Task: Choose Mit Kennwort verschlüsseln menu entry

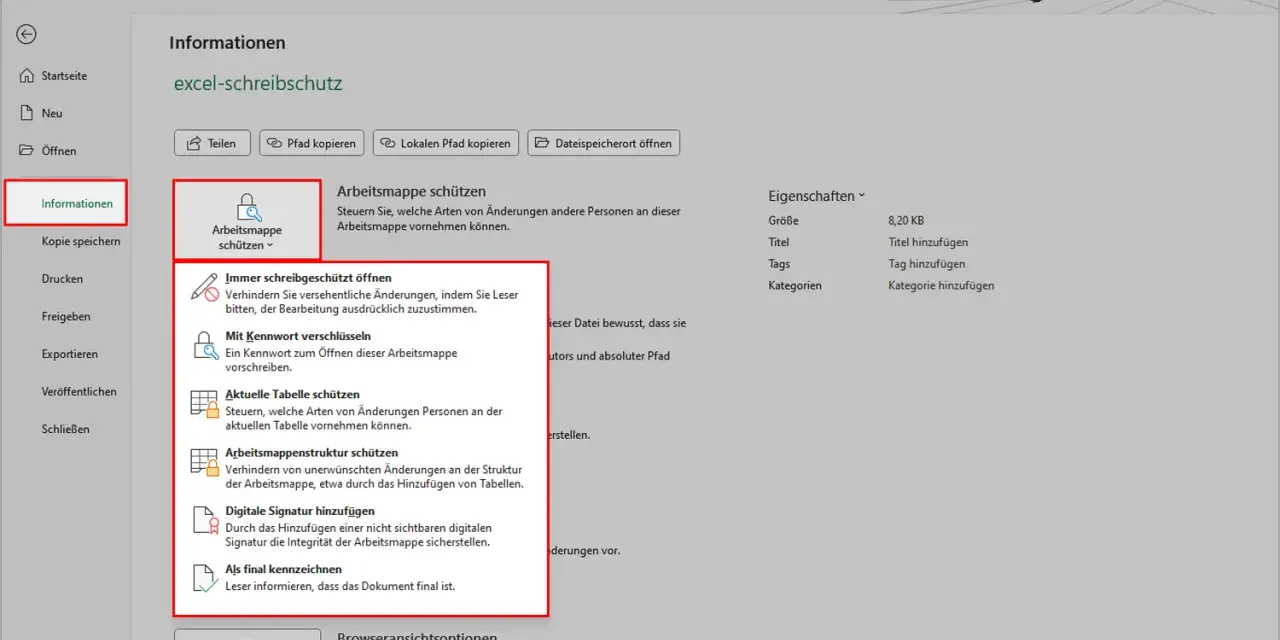Action: [361, 351]
